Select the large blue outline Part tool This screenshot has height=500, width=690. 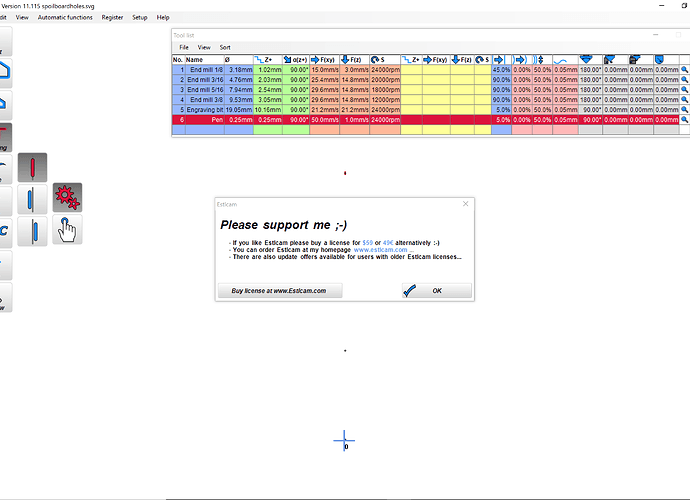coord(4,72)
